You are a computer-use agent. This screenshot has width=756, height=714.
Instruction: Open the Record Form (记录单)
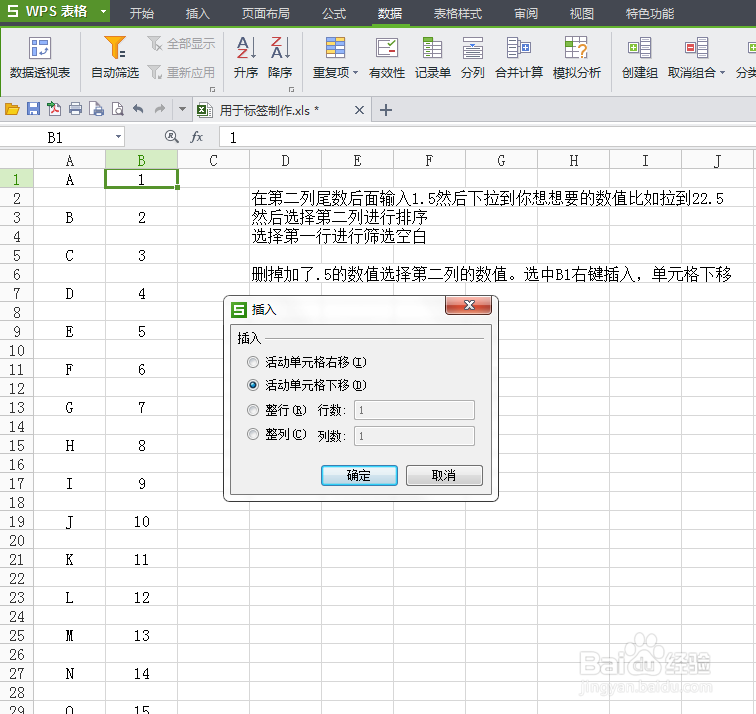432,58
